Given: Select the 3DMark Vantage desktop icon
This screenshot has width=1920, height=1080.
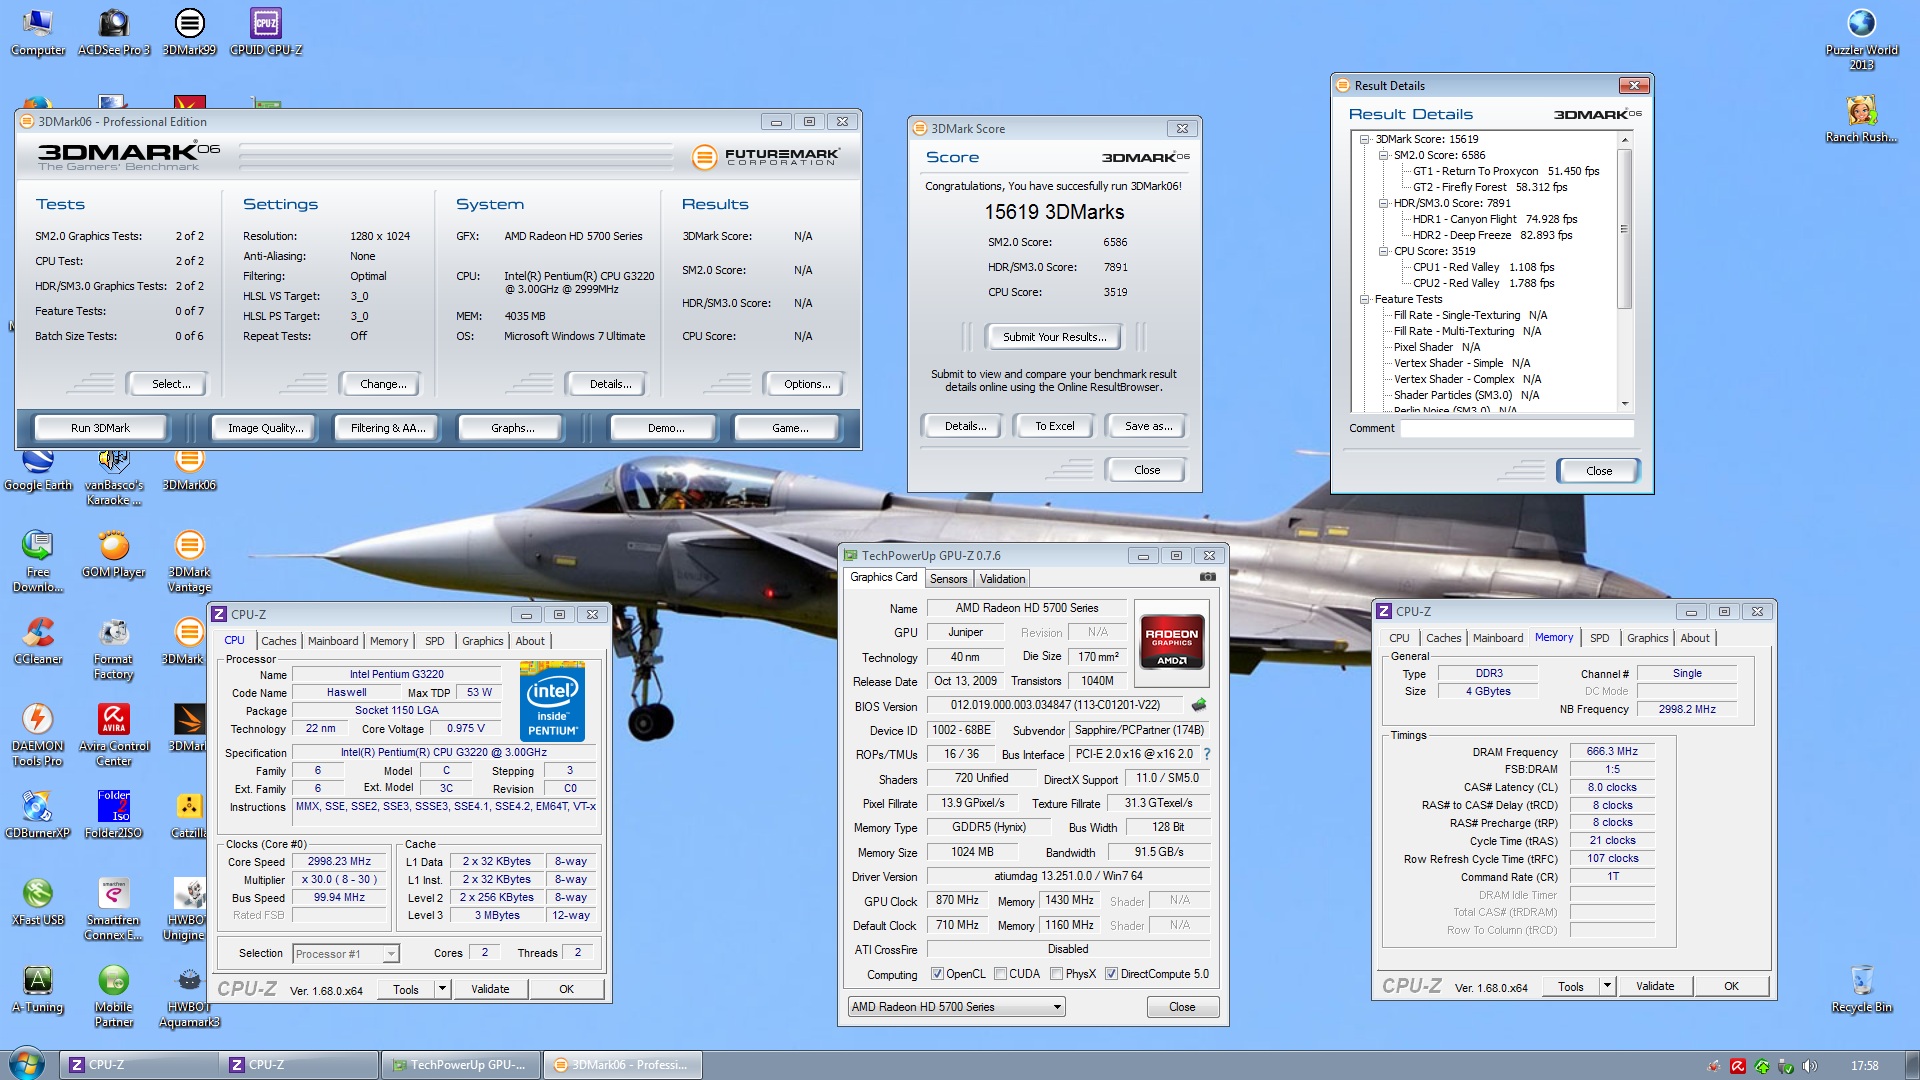Looking at the screenshot, I should tap(189, 562).
